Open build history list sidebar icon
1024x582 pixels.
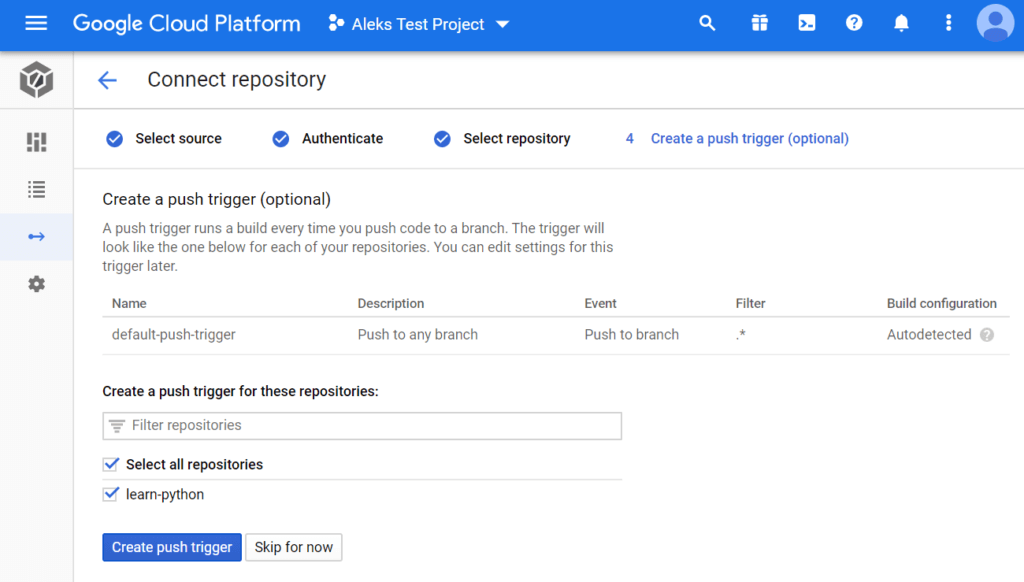pyautogui.click(x=36, y=189)
